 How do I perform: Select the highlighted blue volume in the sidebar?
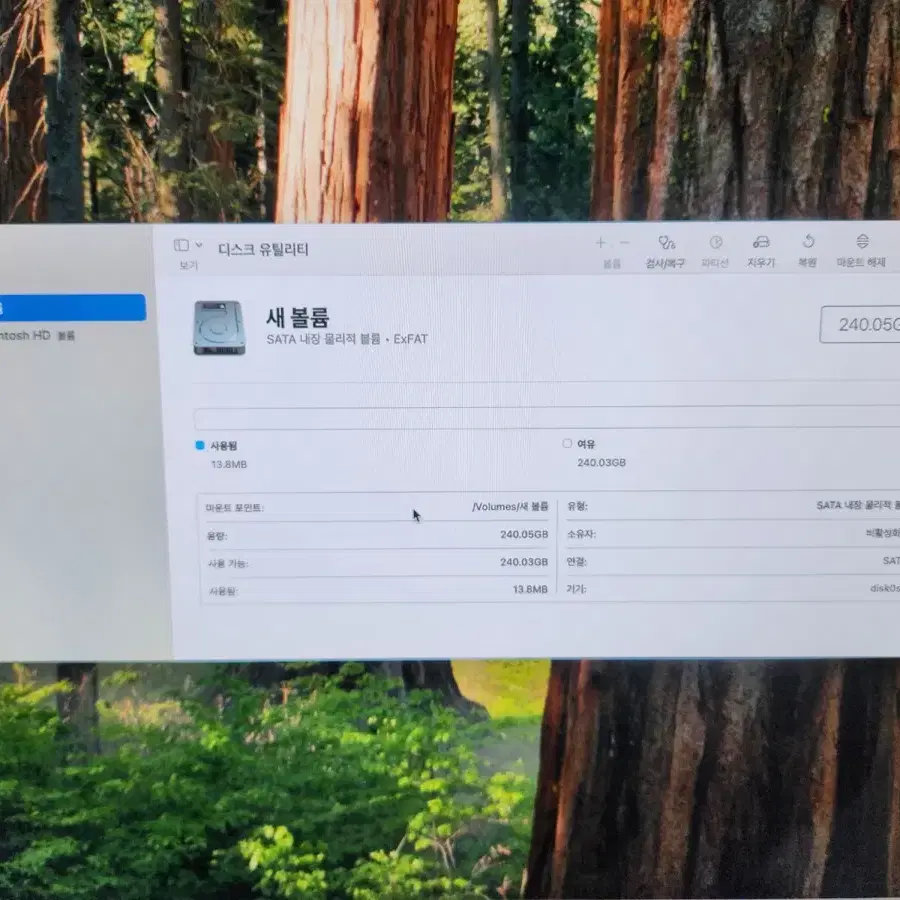coord(73,308)
